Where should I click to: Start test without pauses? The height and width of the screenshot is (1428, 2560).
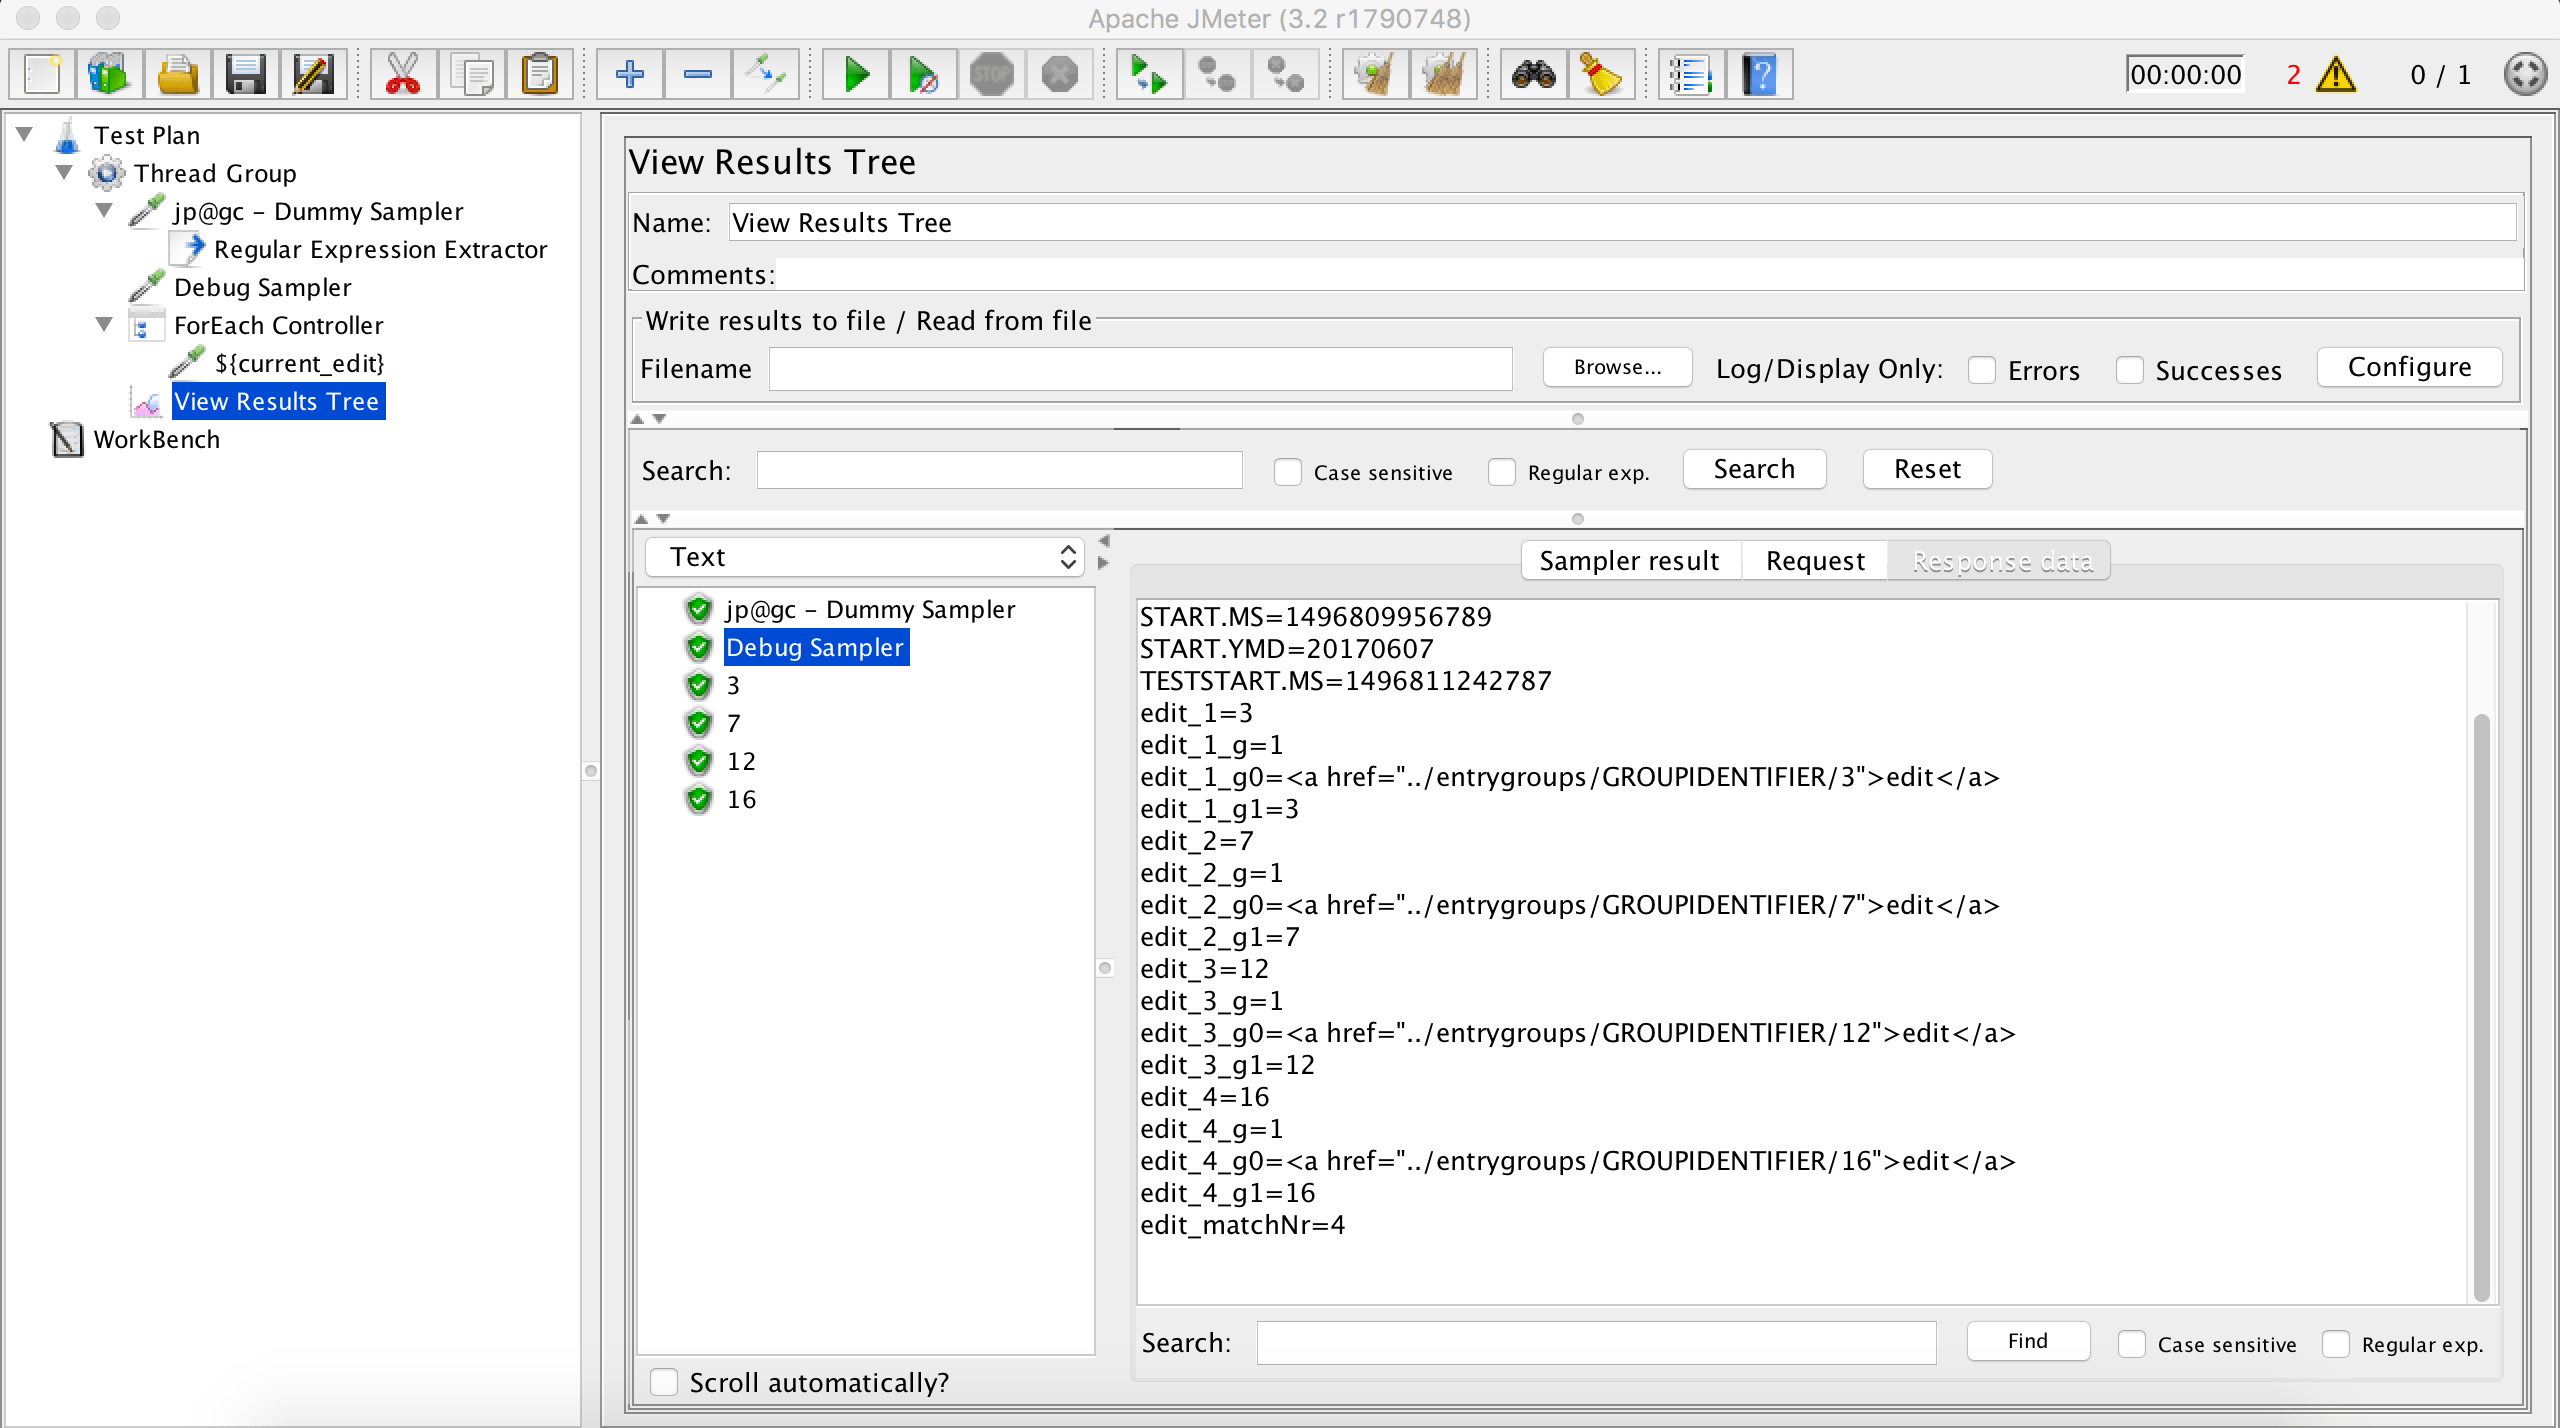(923, 73)
